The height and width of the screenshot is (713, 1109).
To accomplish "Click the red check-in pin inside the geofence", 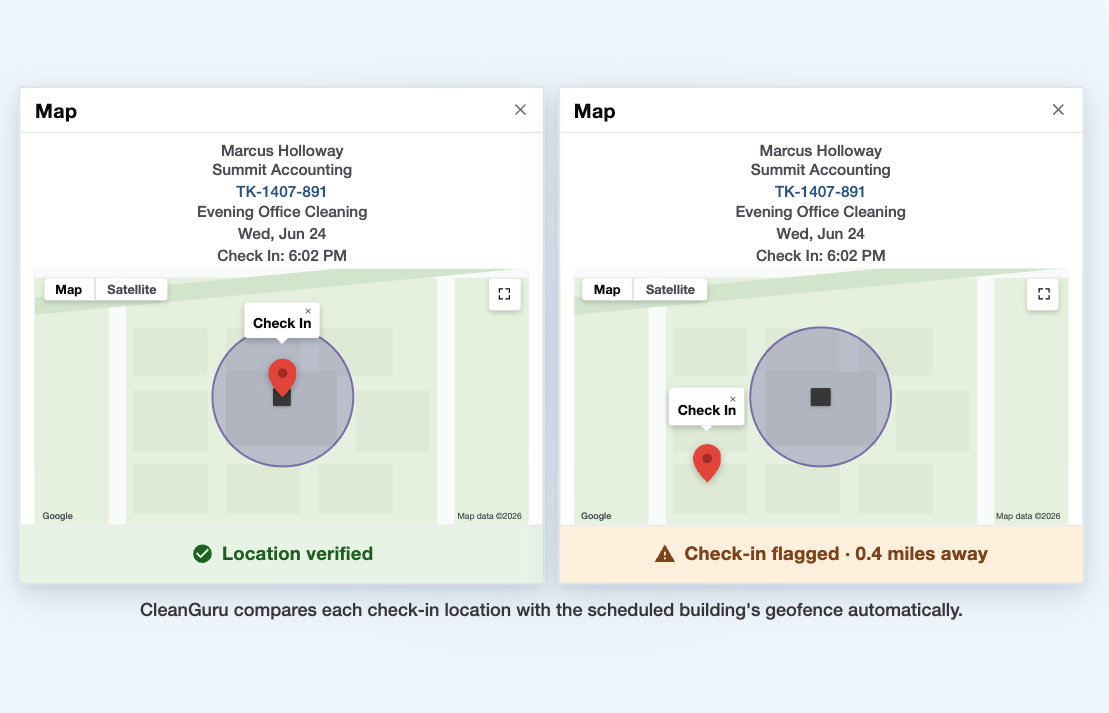I will coord(282,377).
